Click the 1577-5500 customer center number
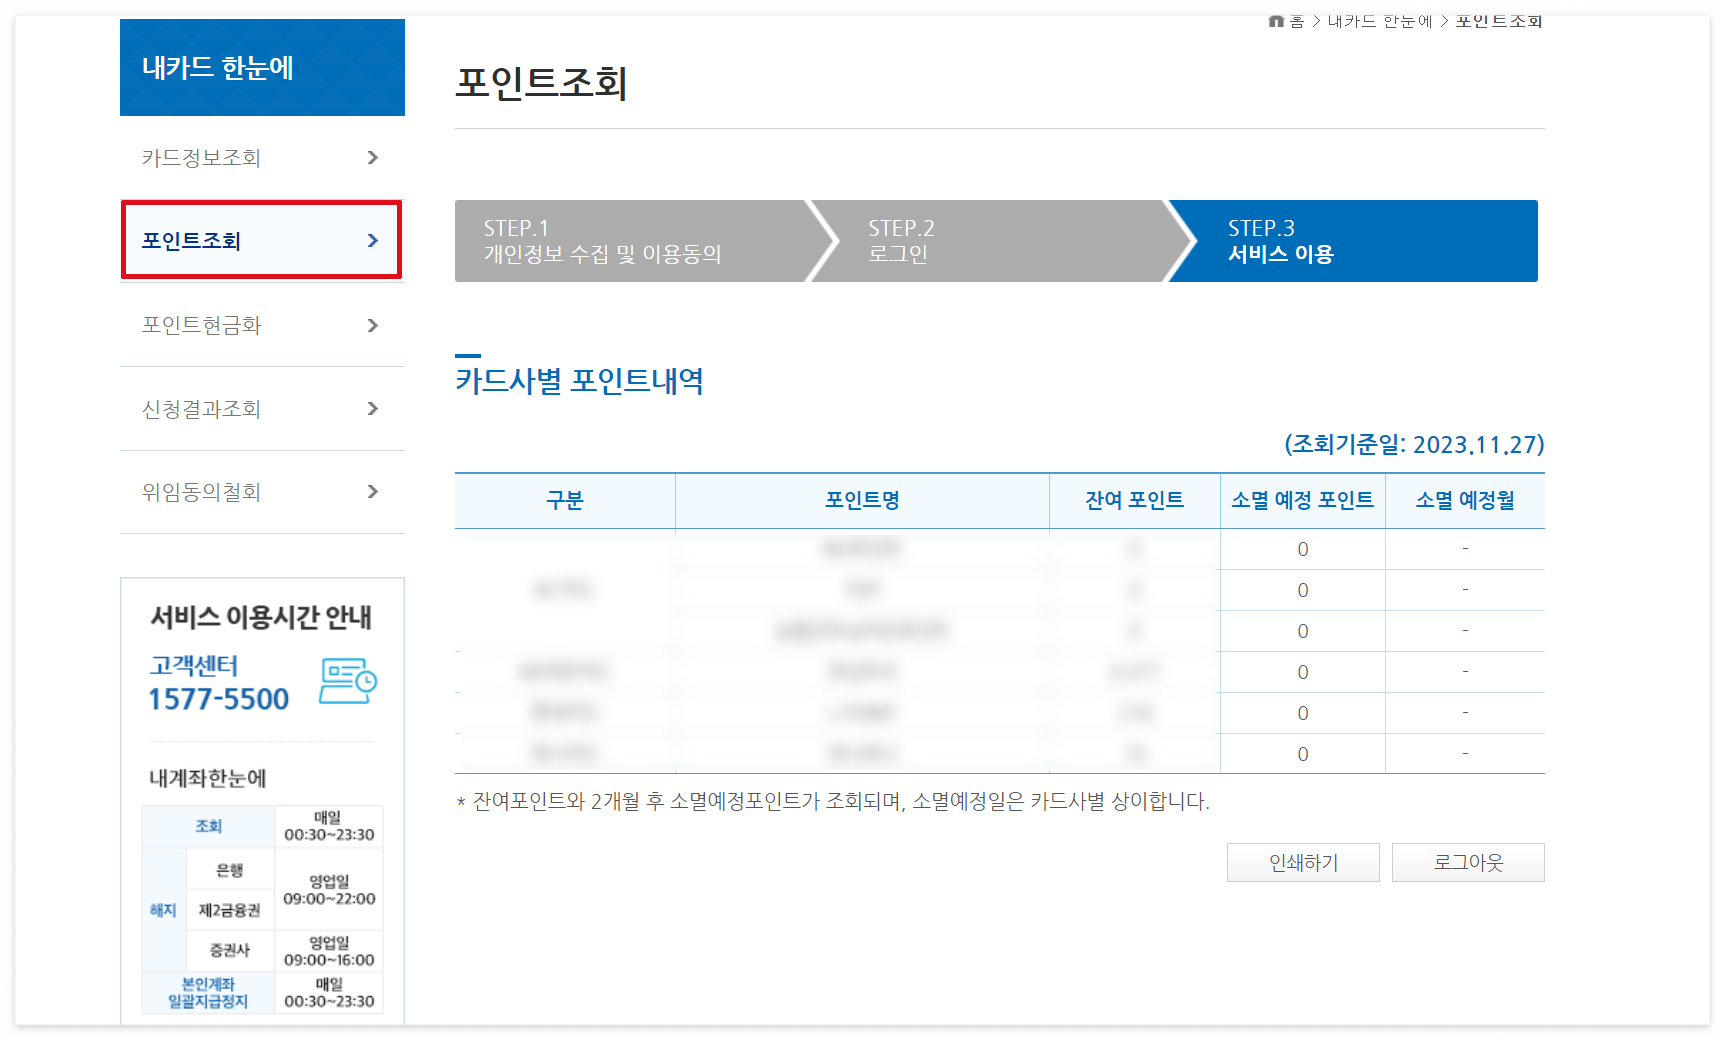 coord(221,699)
